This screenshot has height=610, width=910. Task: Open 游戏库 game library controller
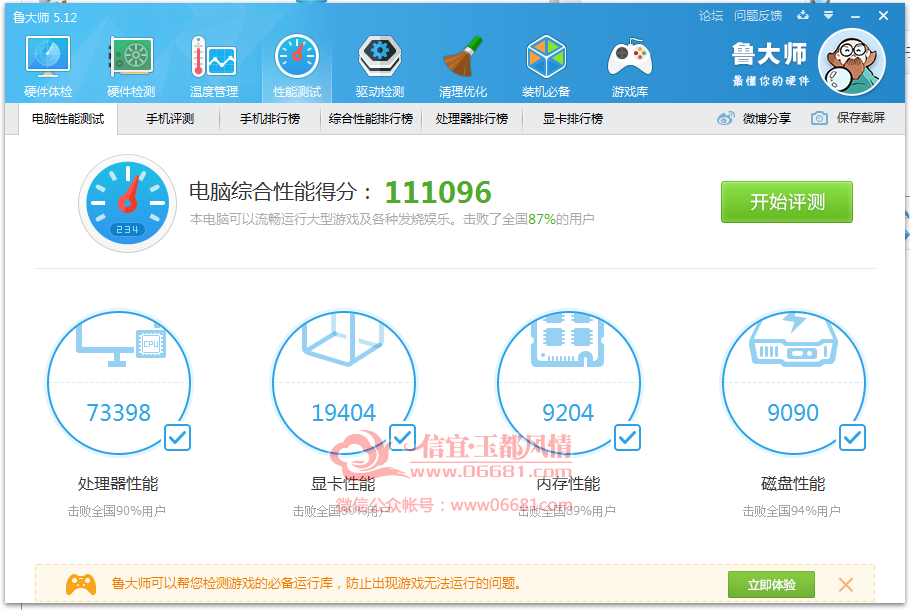(630, 66)
